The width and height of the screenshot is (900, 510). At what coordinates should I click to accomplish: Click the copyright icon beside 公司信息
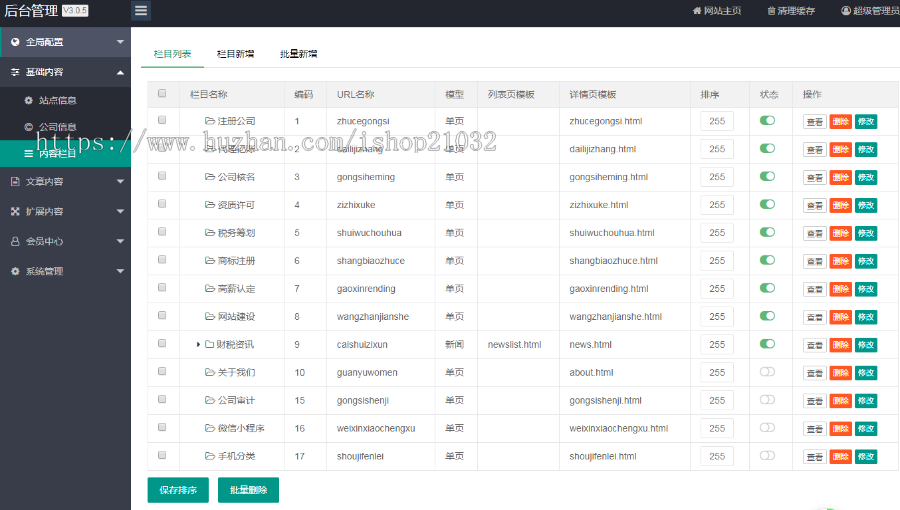pyautogui.click(x=28, y=127)
